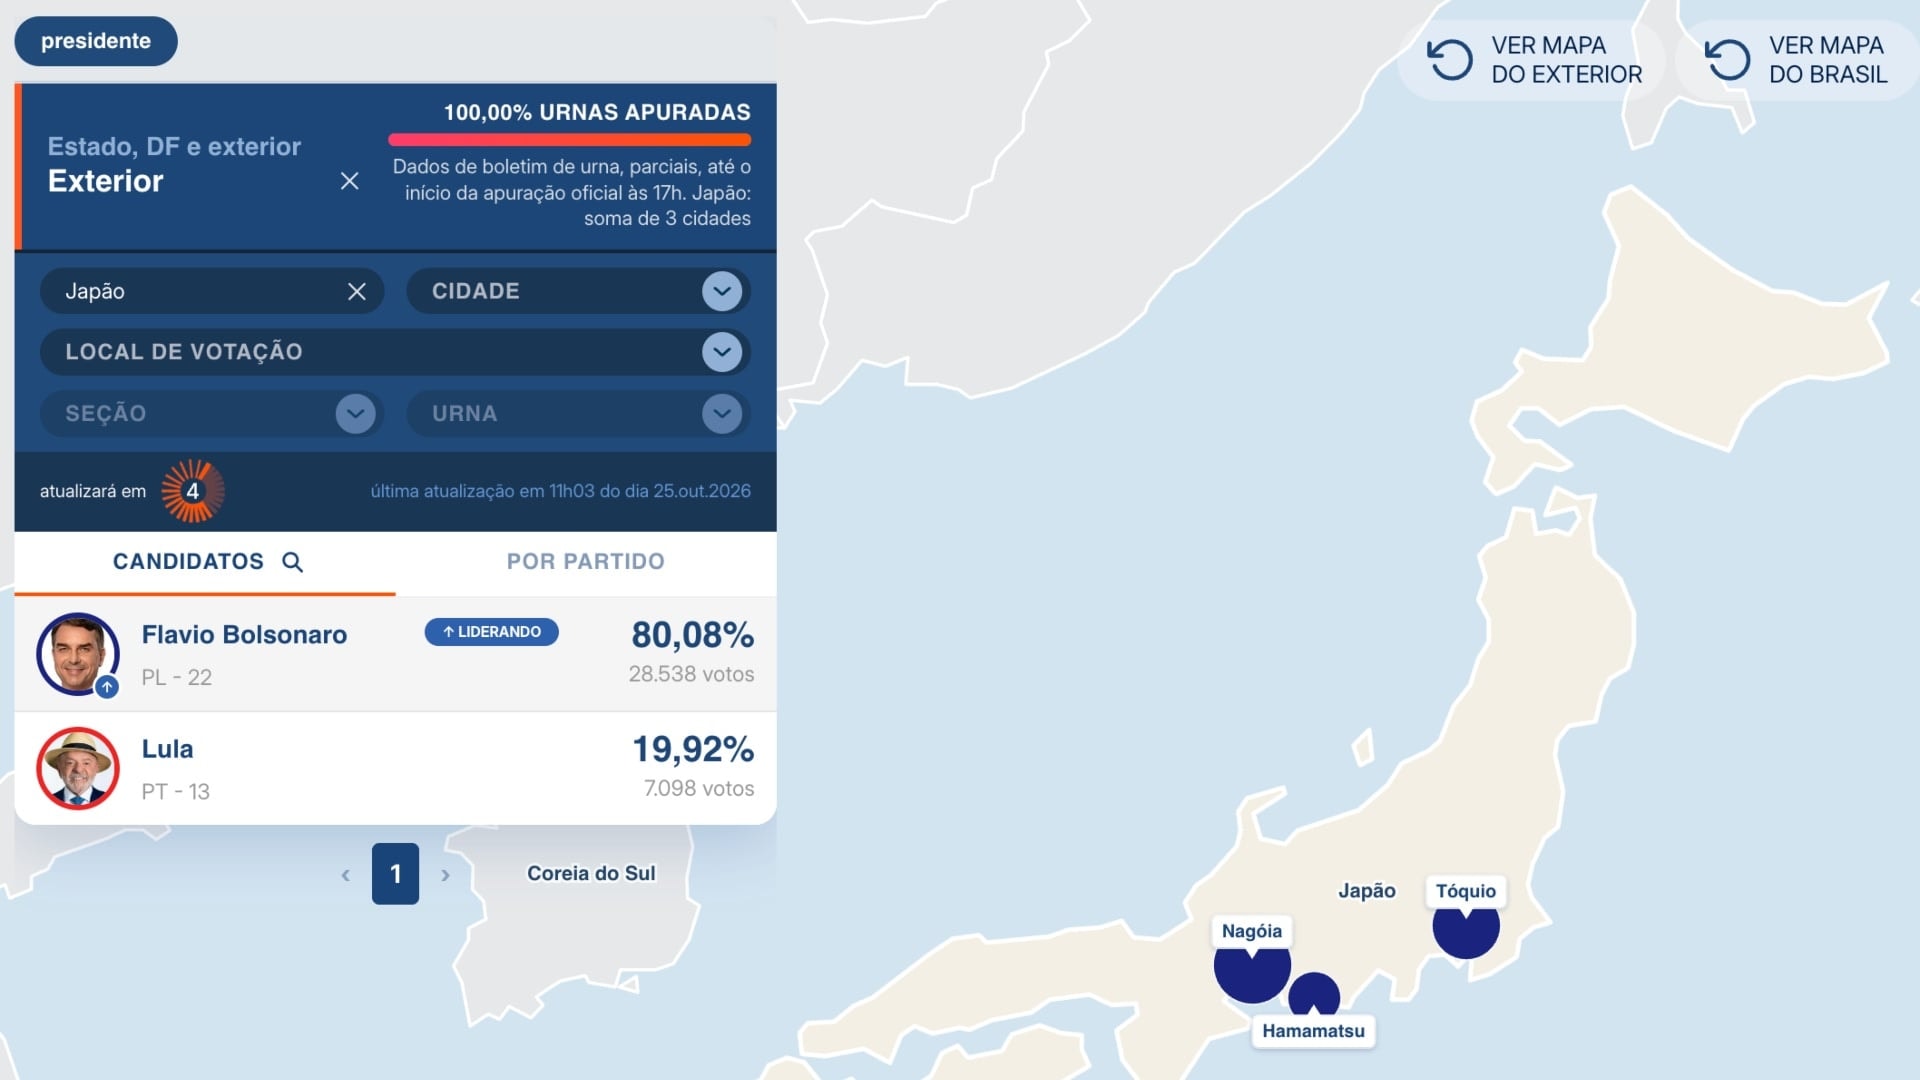
Task: Open the SEÇÃO dropdown
Action: 212,413
